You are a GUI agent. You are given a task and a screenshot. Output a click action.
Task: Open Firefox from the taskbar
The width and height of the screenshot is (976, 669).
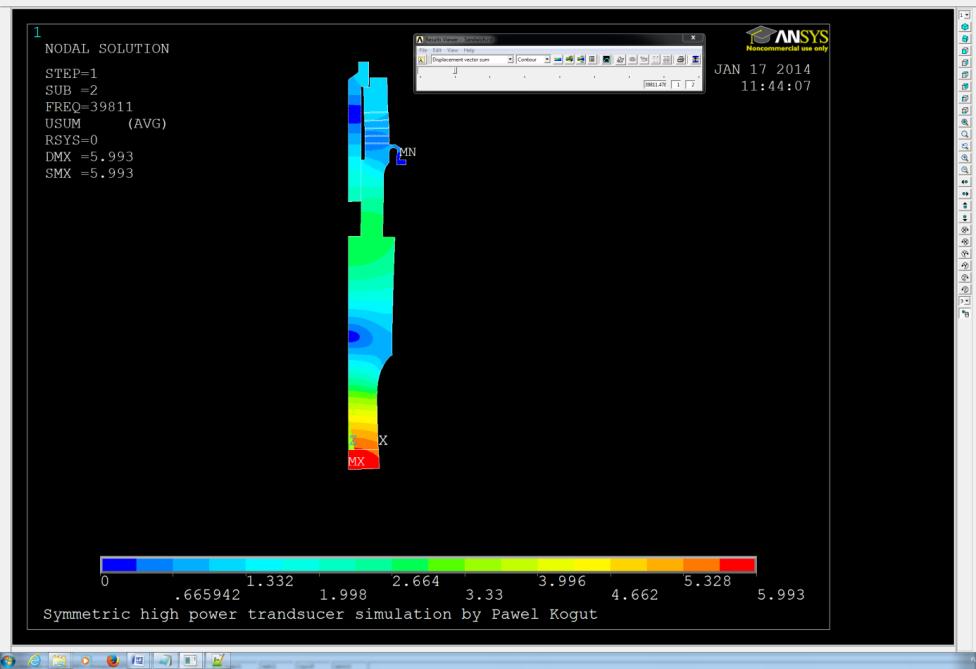(112, 661)
